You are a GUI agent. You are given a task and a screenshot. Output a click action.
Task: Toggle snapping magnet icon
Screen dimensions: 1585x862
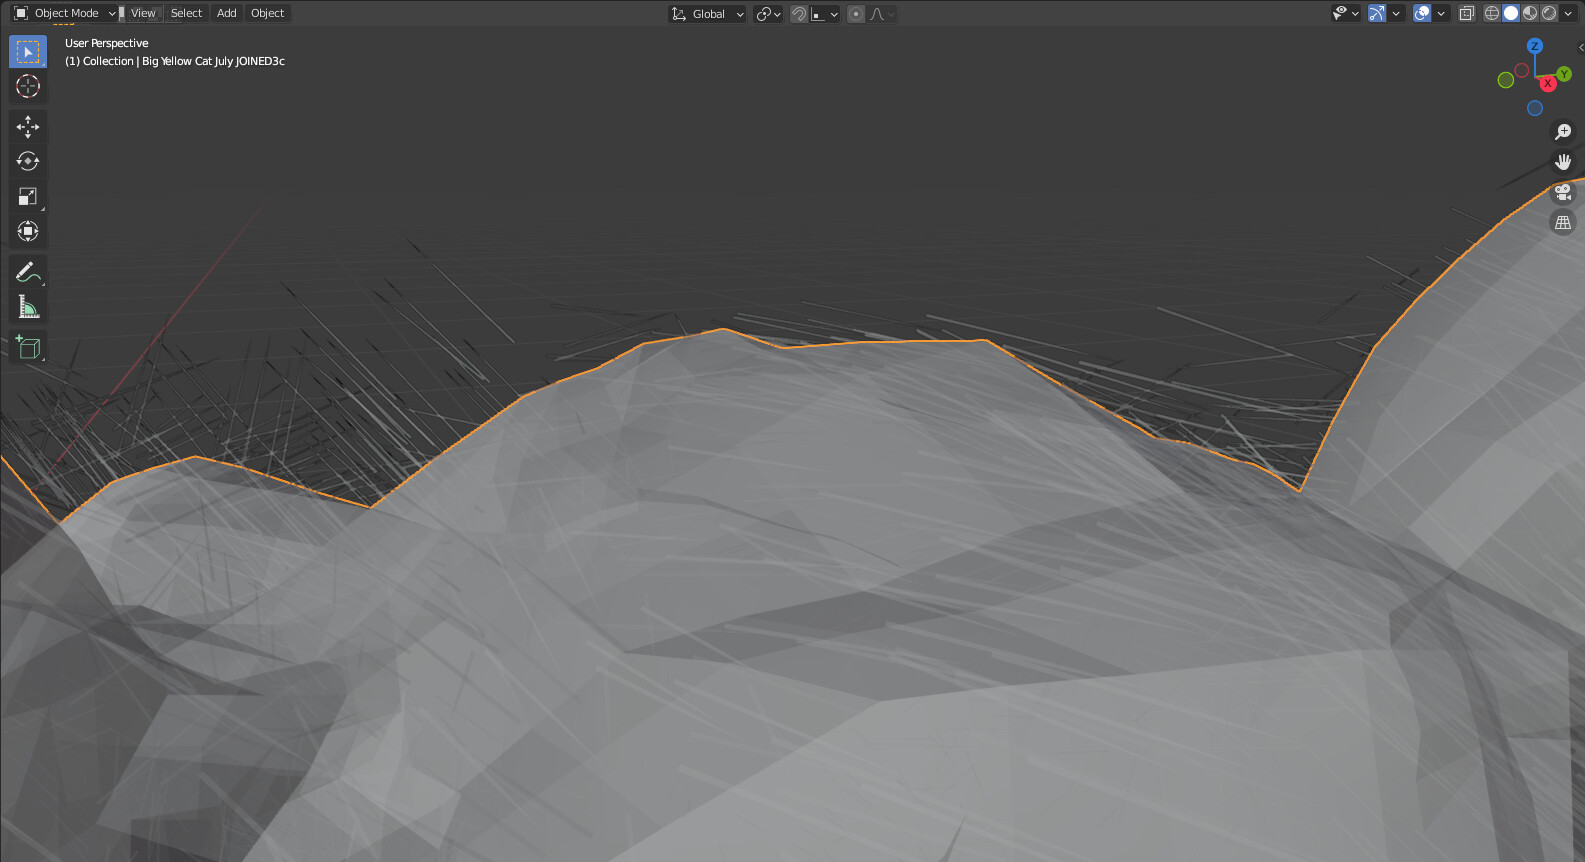[799, 14]
